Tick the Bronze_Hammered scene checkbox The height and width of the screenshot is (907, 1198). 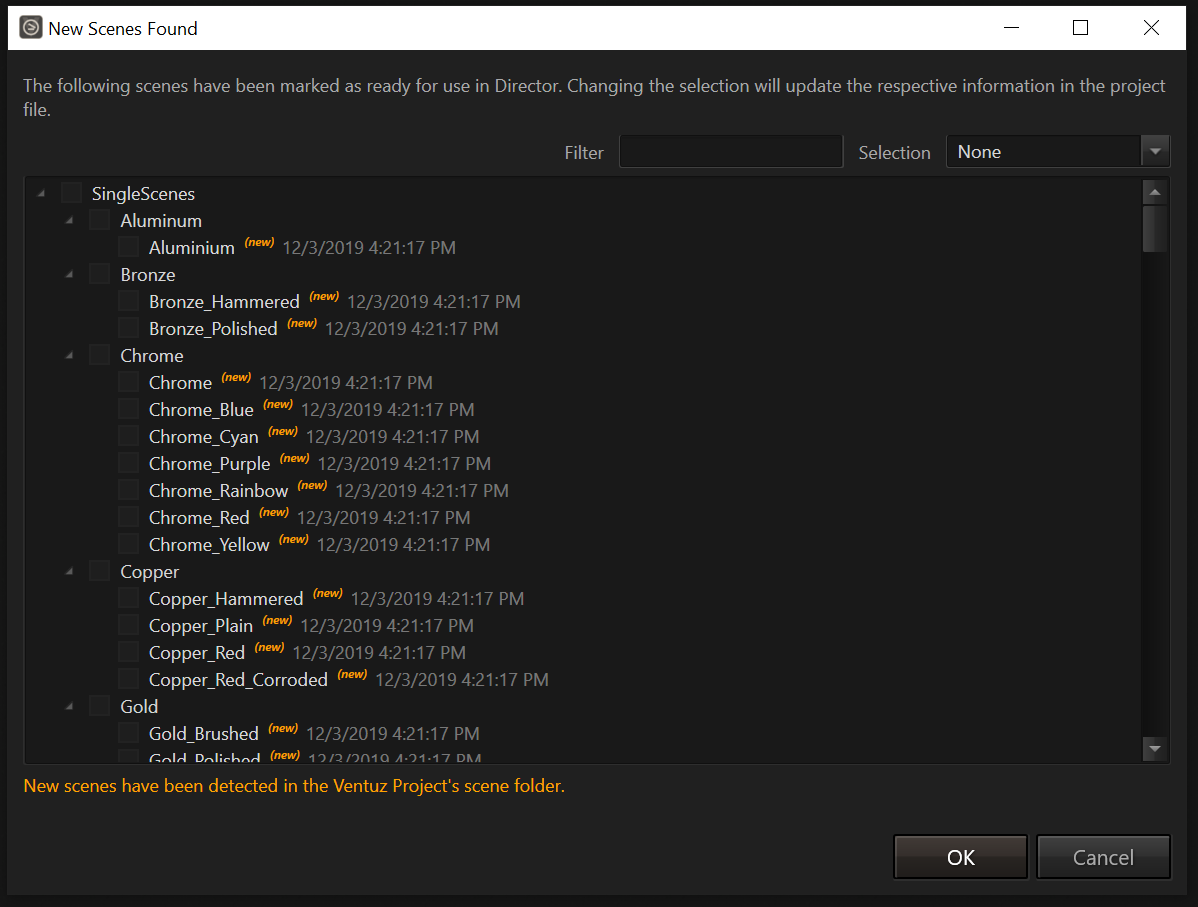tap(129, 301)
